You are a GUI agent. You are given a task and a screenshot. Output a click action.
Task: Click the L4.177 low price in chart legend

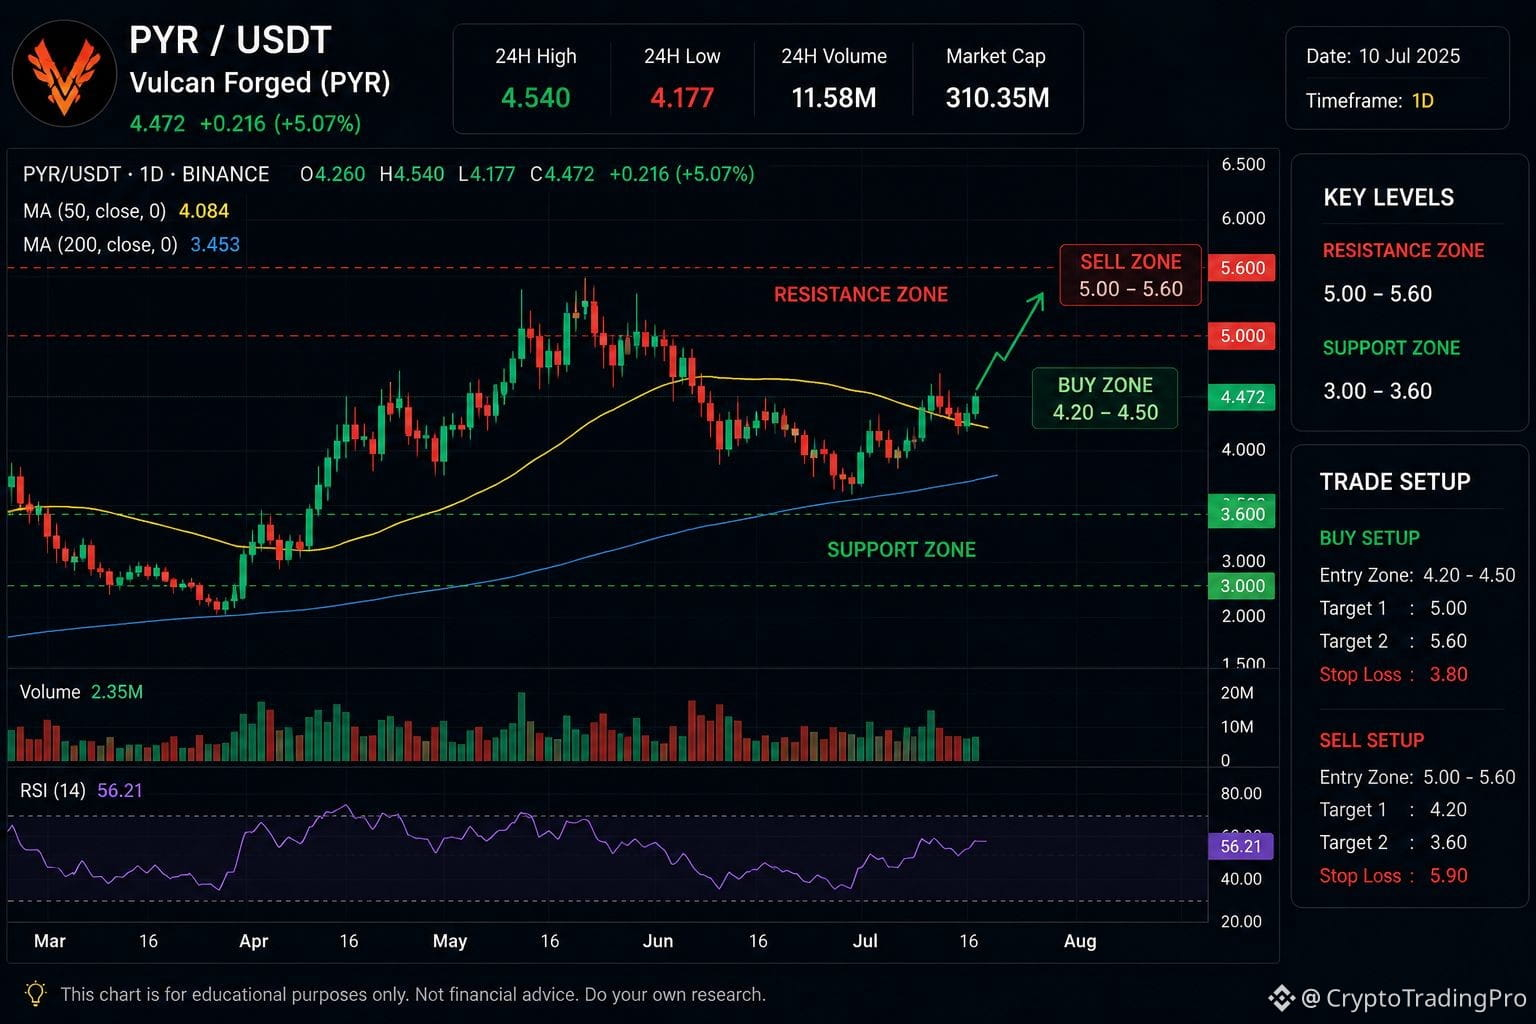point(487,174)
